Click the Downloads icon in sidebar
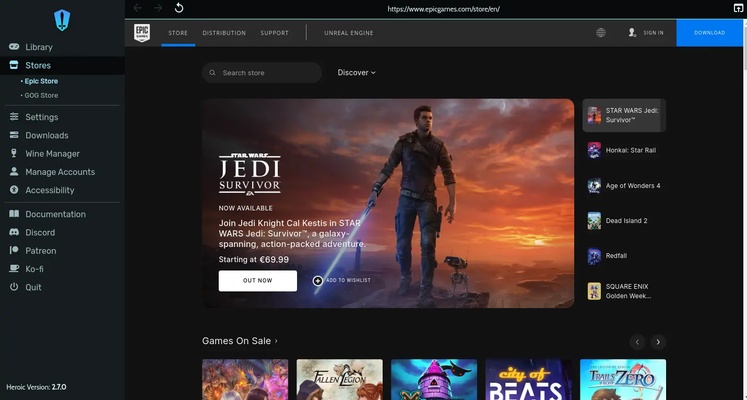747x400 pixels. 14,135
